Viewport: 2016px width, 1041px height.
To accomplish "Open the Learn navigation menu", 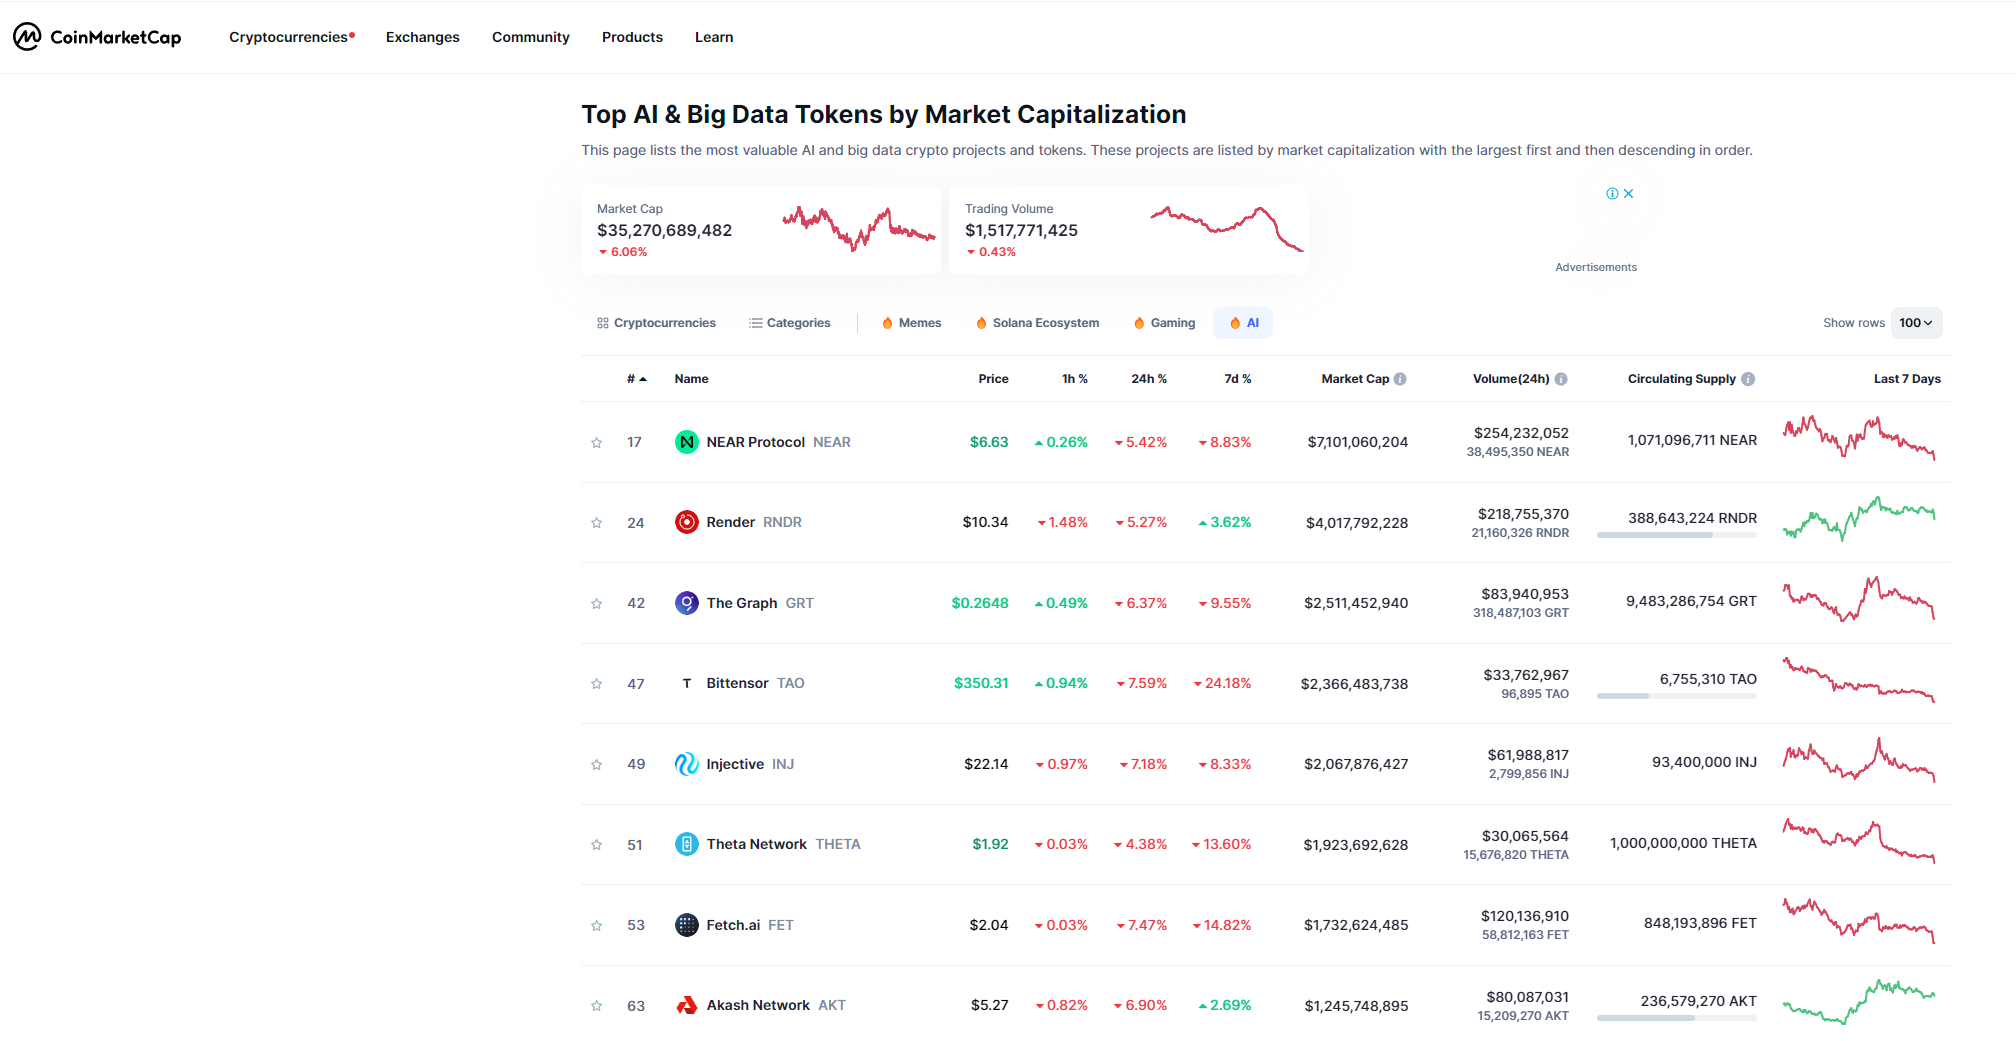I will pos(714,37).
